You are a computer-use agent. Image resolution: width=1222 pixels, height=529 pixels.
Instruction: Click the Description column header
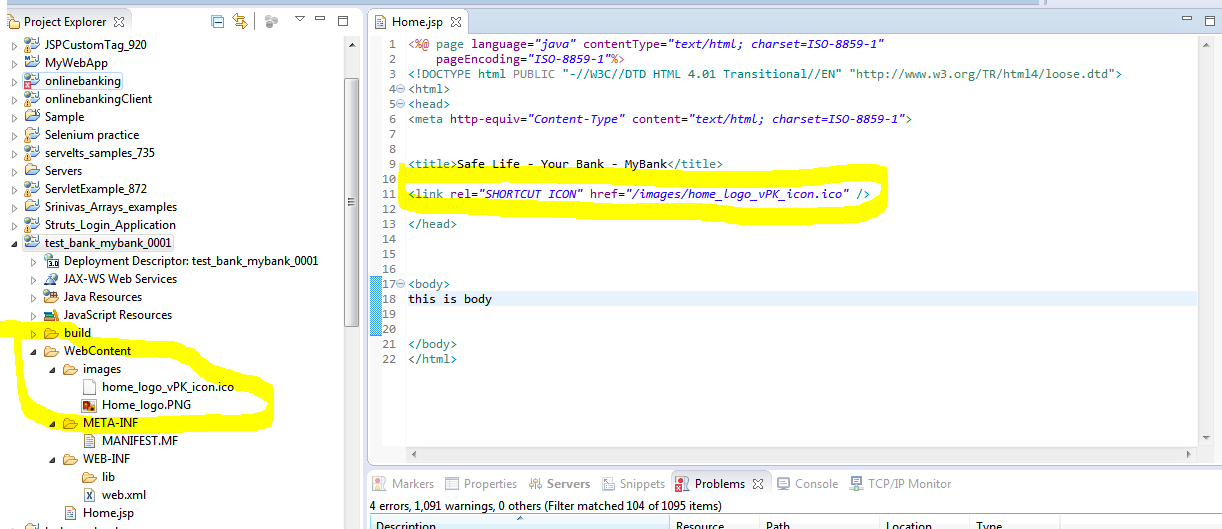tap(406, 525)
